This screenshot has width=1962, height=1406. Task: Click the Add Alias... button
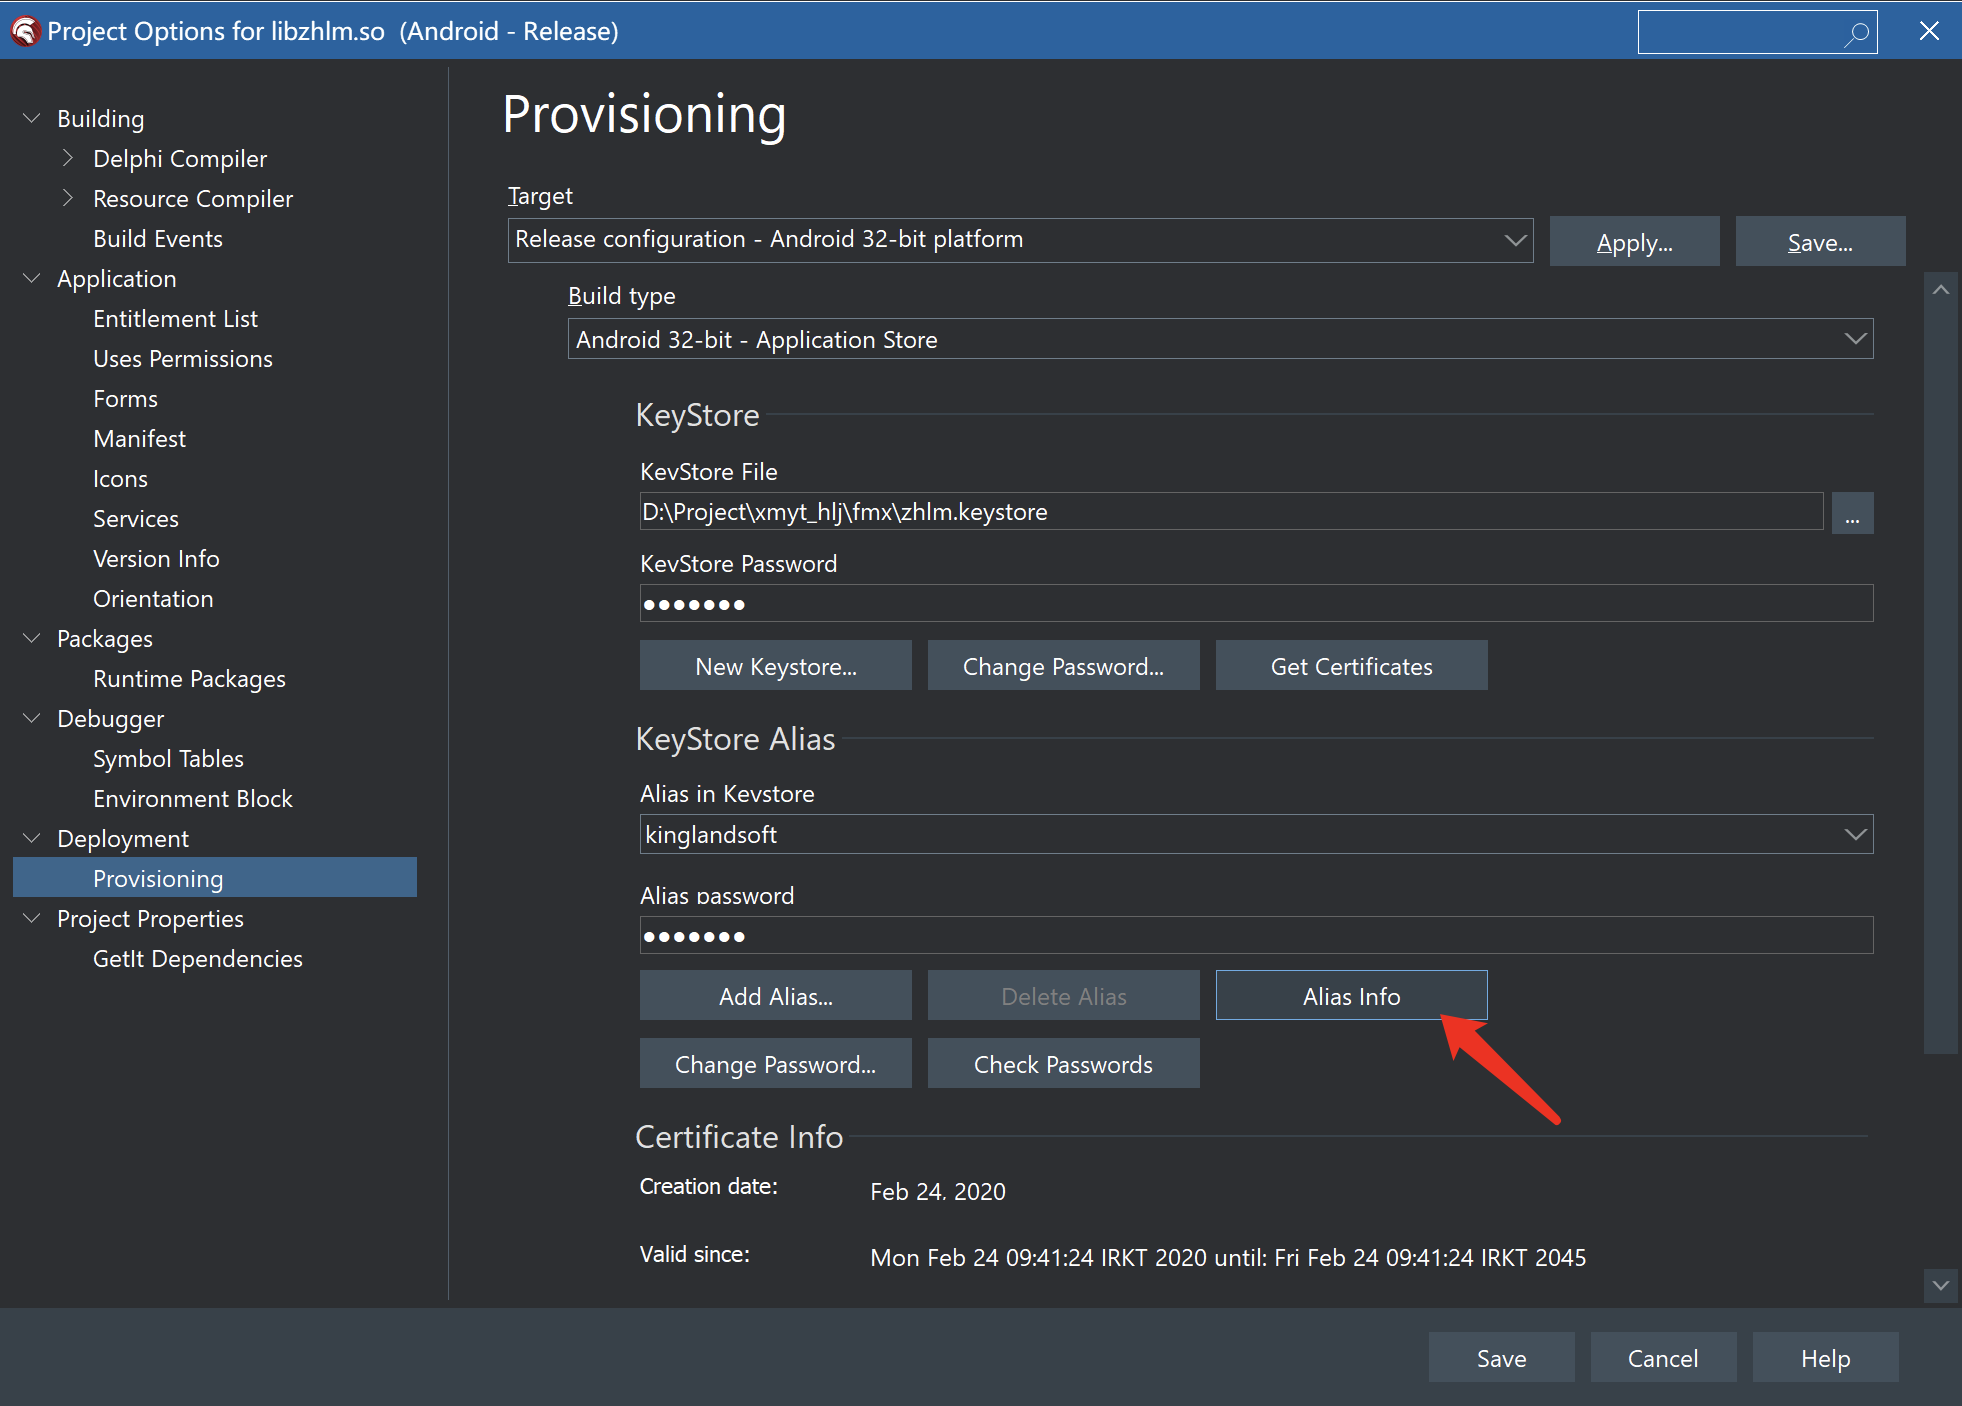pos(776,995)
